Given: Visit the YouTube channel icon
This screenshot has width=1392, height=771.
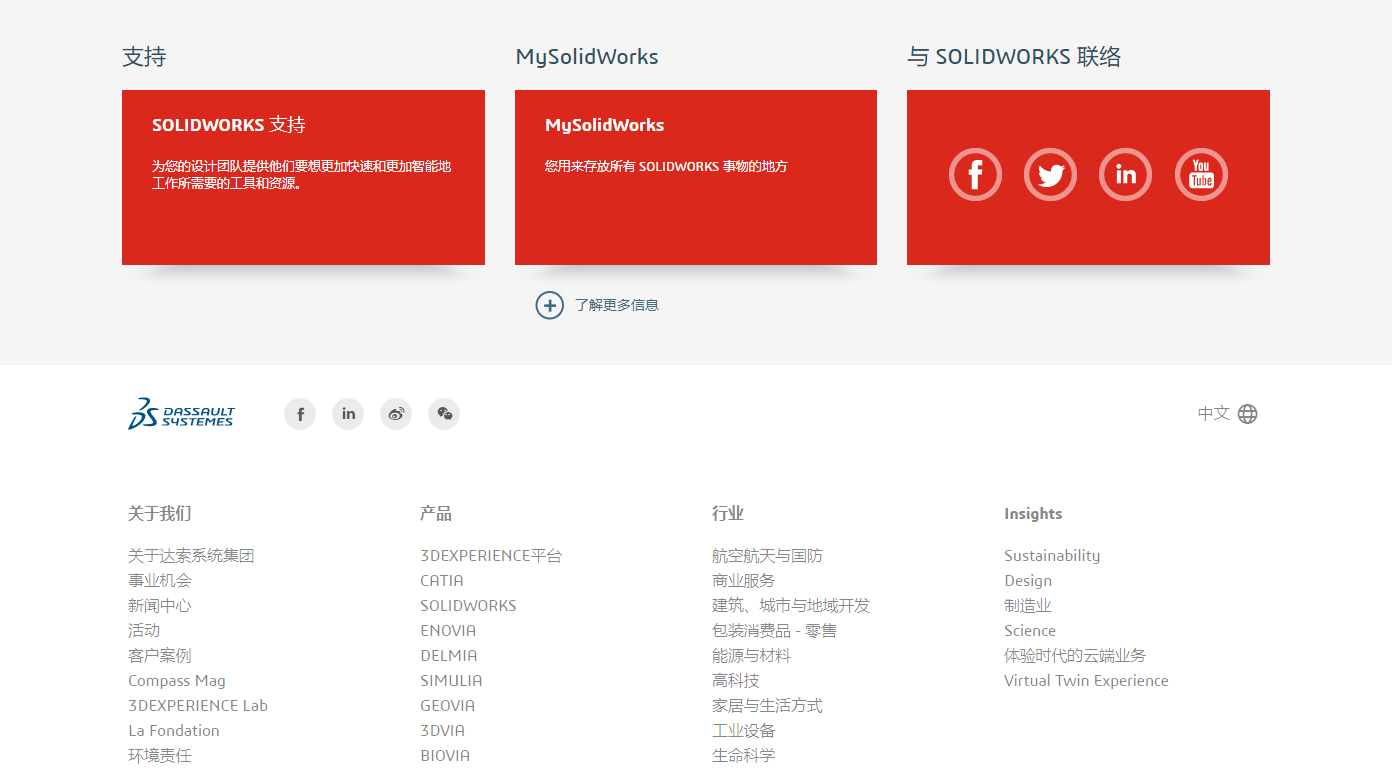Looking at the screenshot, I should click(x=1201, y=174).
